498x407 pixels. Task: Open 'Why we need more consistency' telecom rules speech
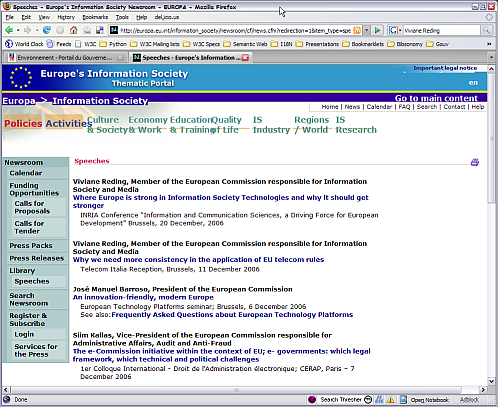(x=198, y=259)
